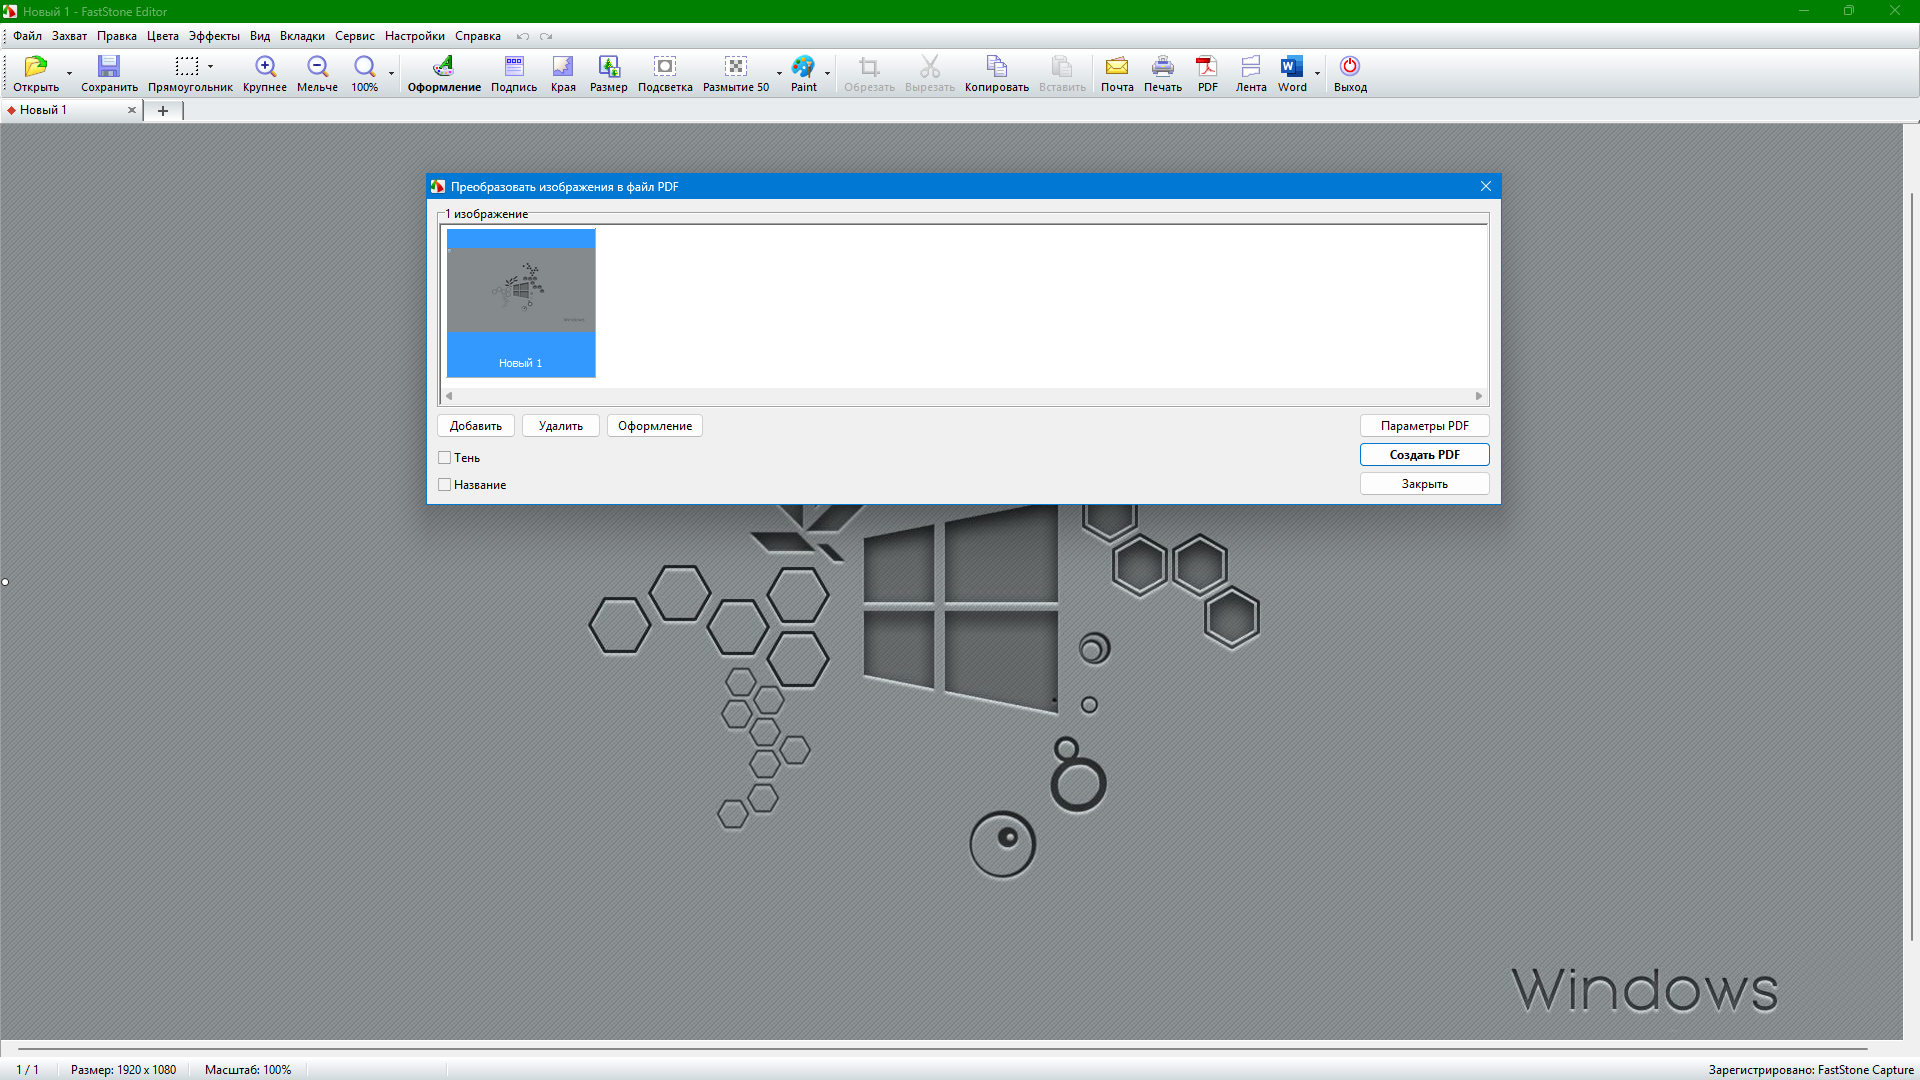Click the Word export icon
The height and width of the screenshot is (1080, 1920).
tap(1291, 67)
